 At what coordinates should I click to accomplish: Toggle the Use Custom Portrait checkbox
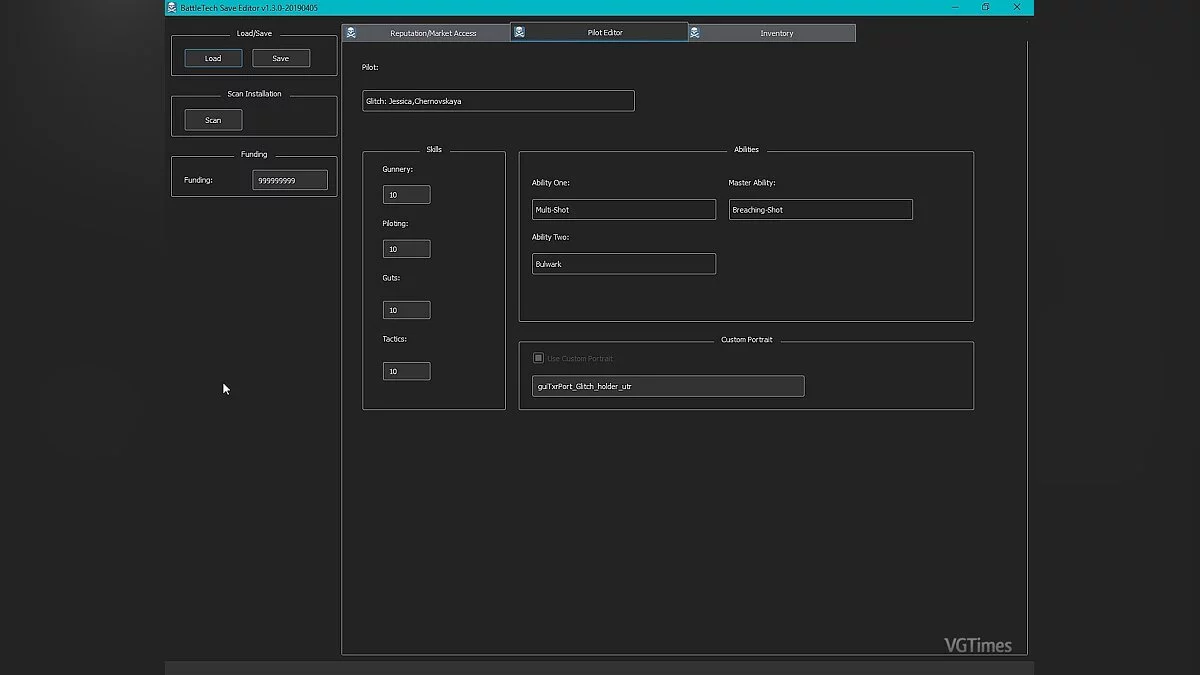point(538,358)
